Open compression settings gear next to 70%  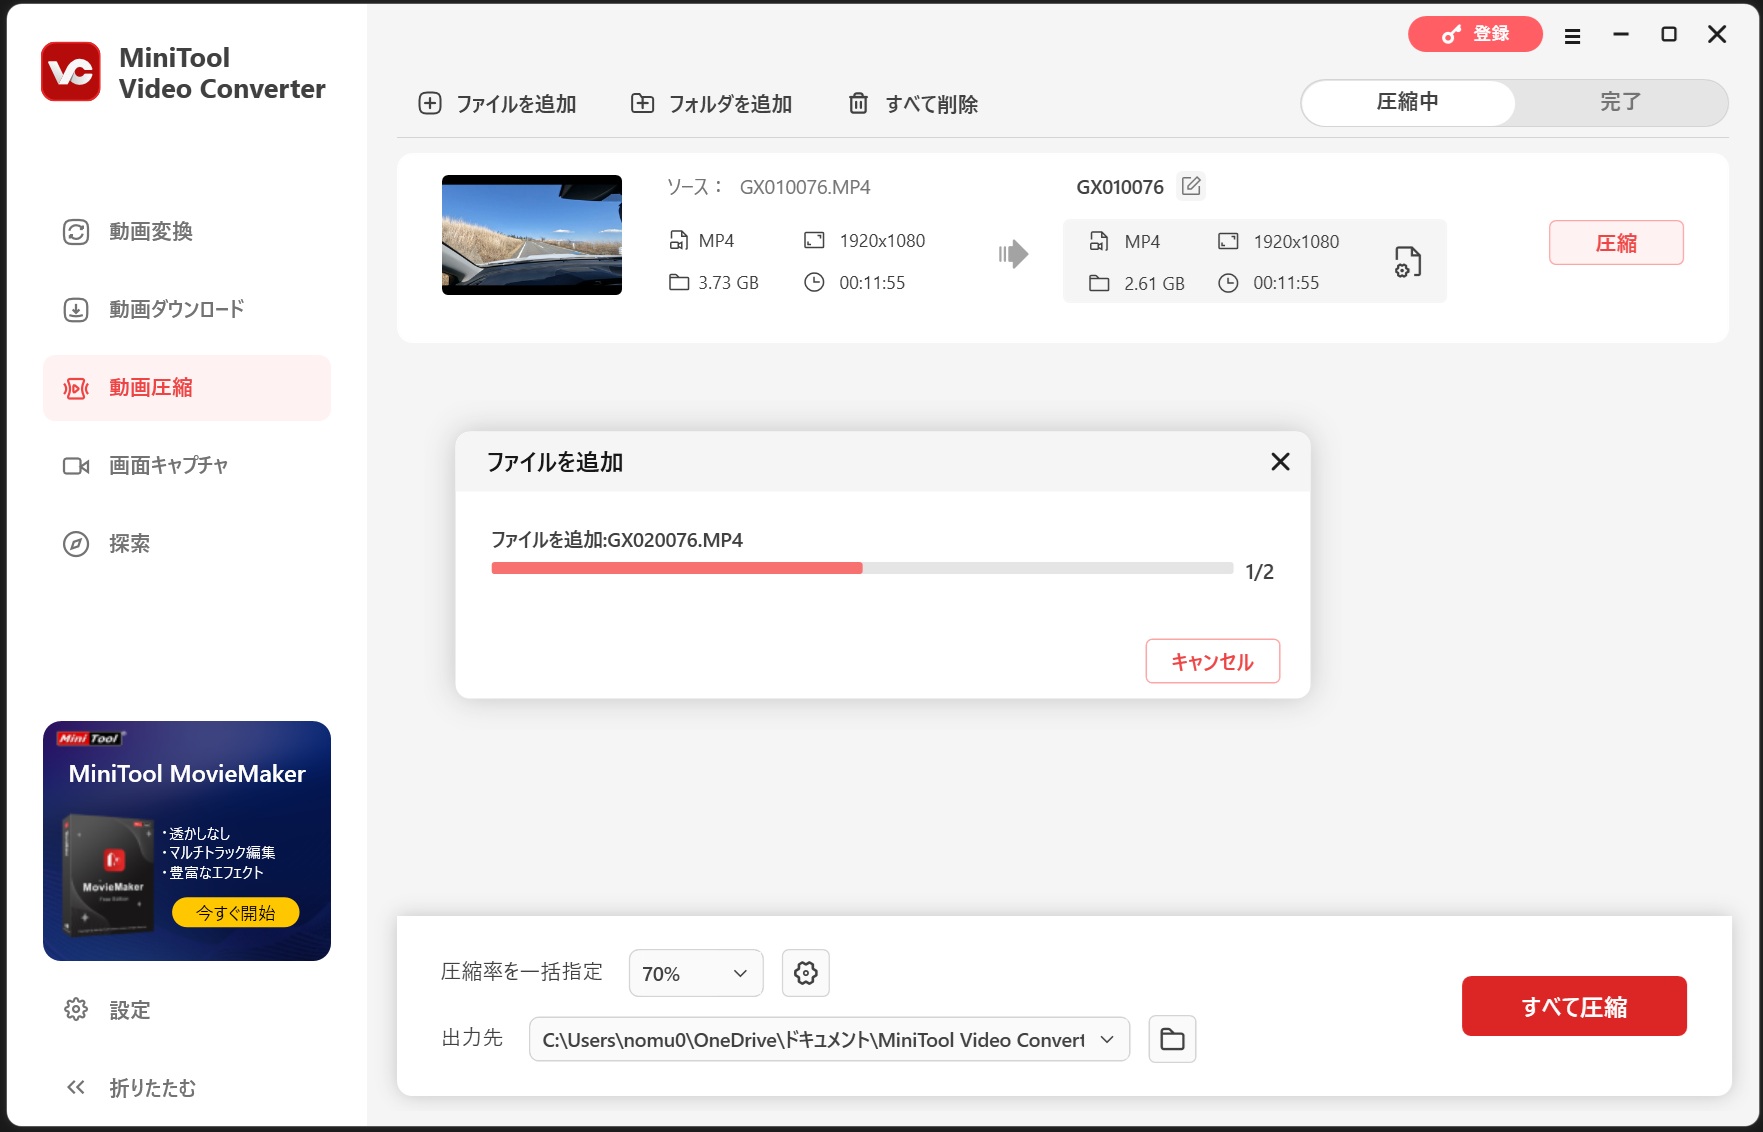tap(805, 973)
